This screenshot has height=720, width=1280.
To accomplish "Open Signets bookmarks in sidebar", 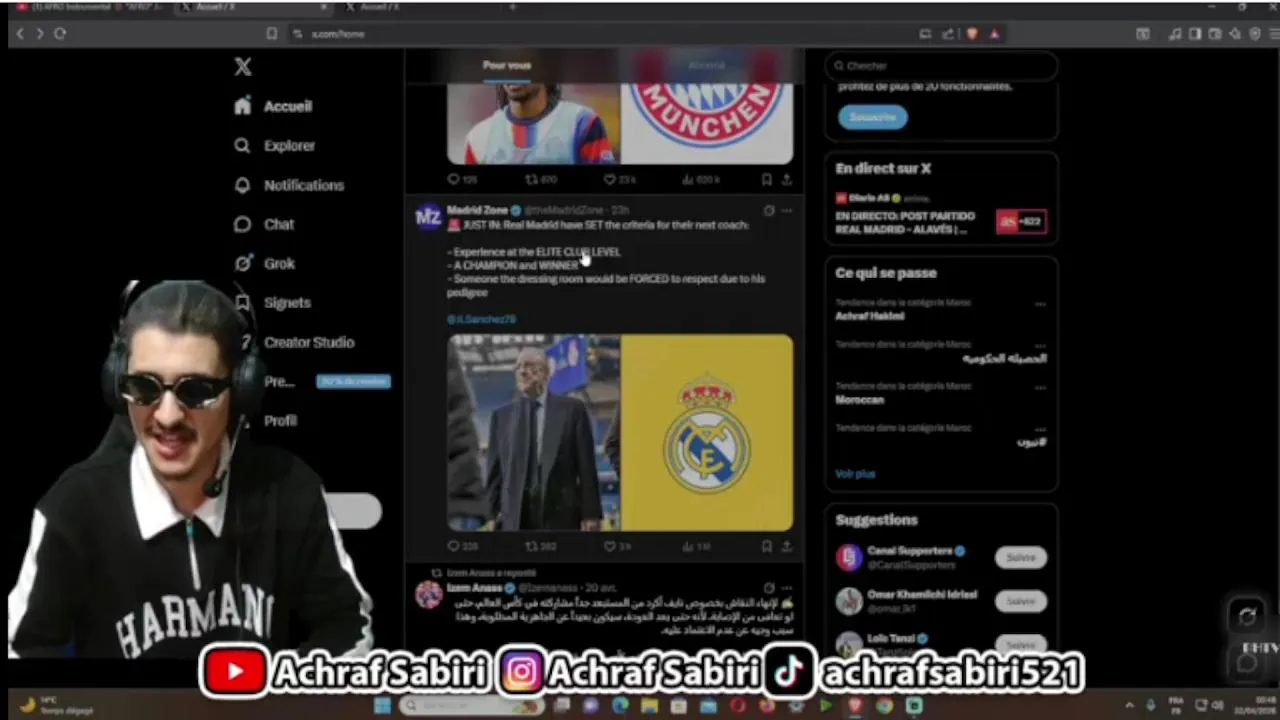I will point(272,302).
